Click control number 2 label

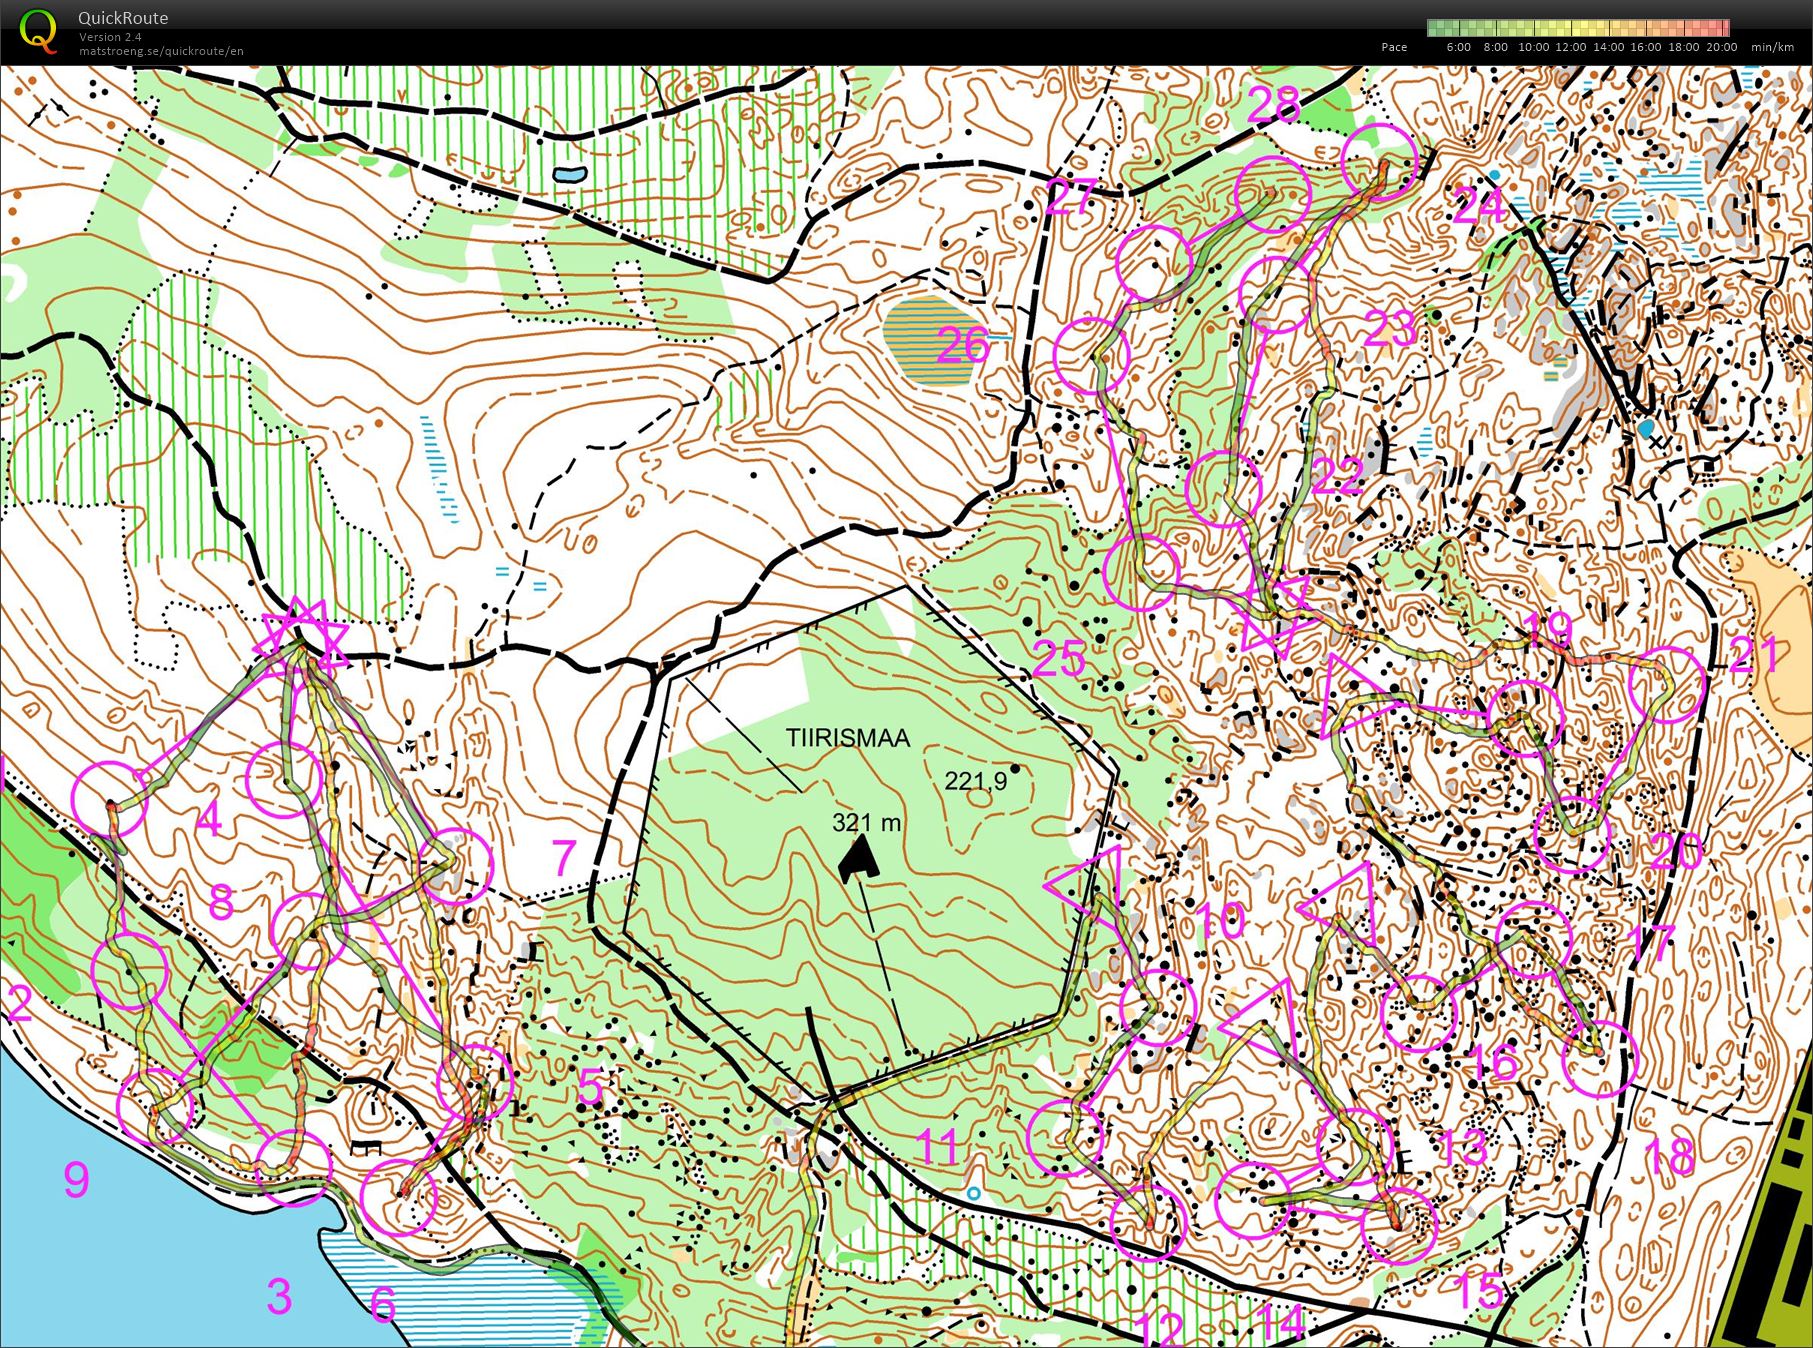(x=19, y=1003)
